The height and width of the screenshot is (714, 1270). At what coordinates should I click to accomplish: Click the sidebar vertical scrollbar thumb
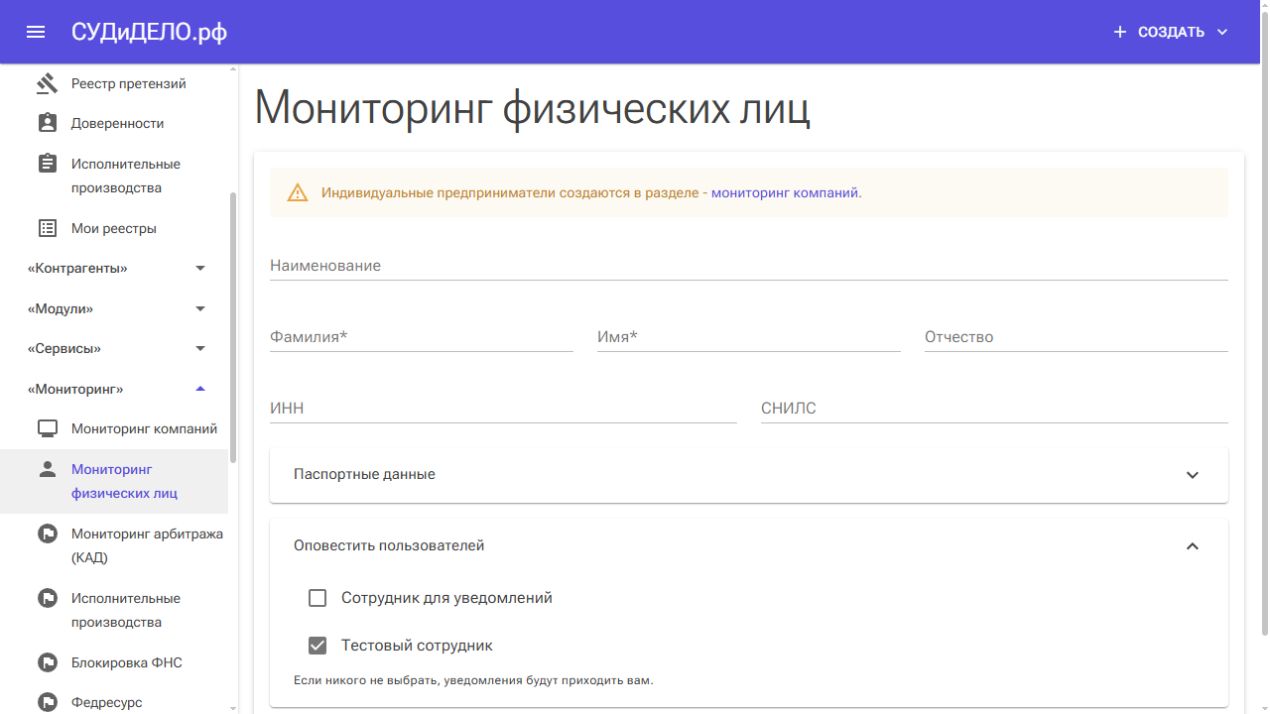(x=233, y=327)
